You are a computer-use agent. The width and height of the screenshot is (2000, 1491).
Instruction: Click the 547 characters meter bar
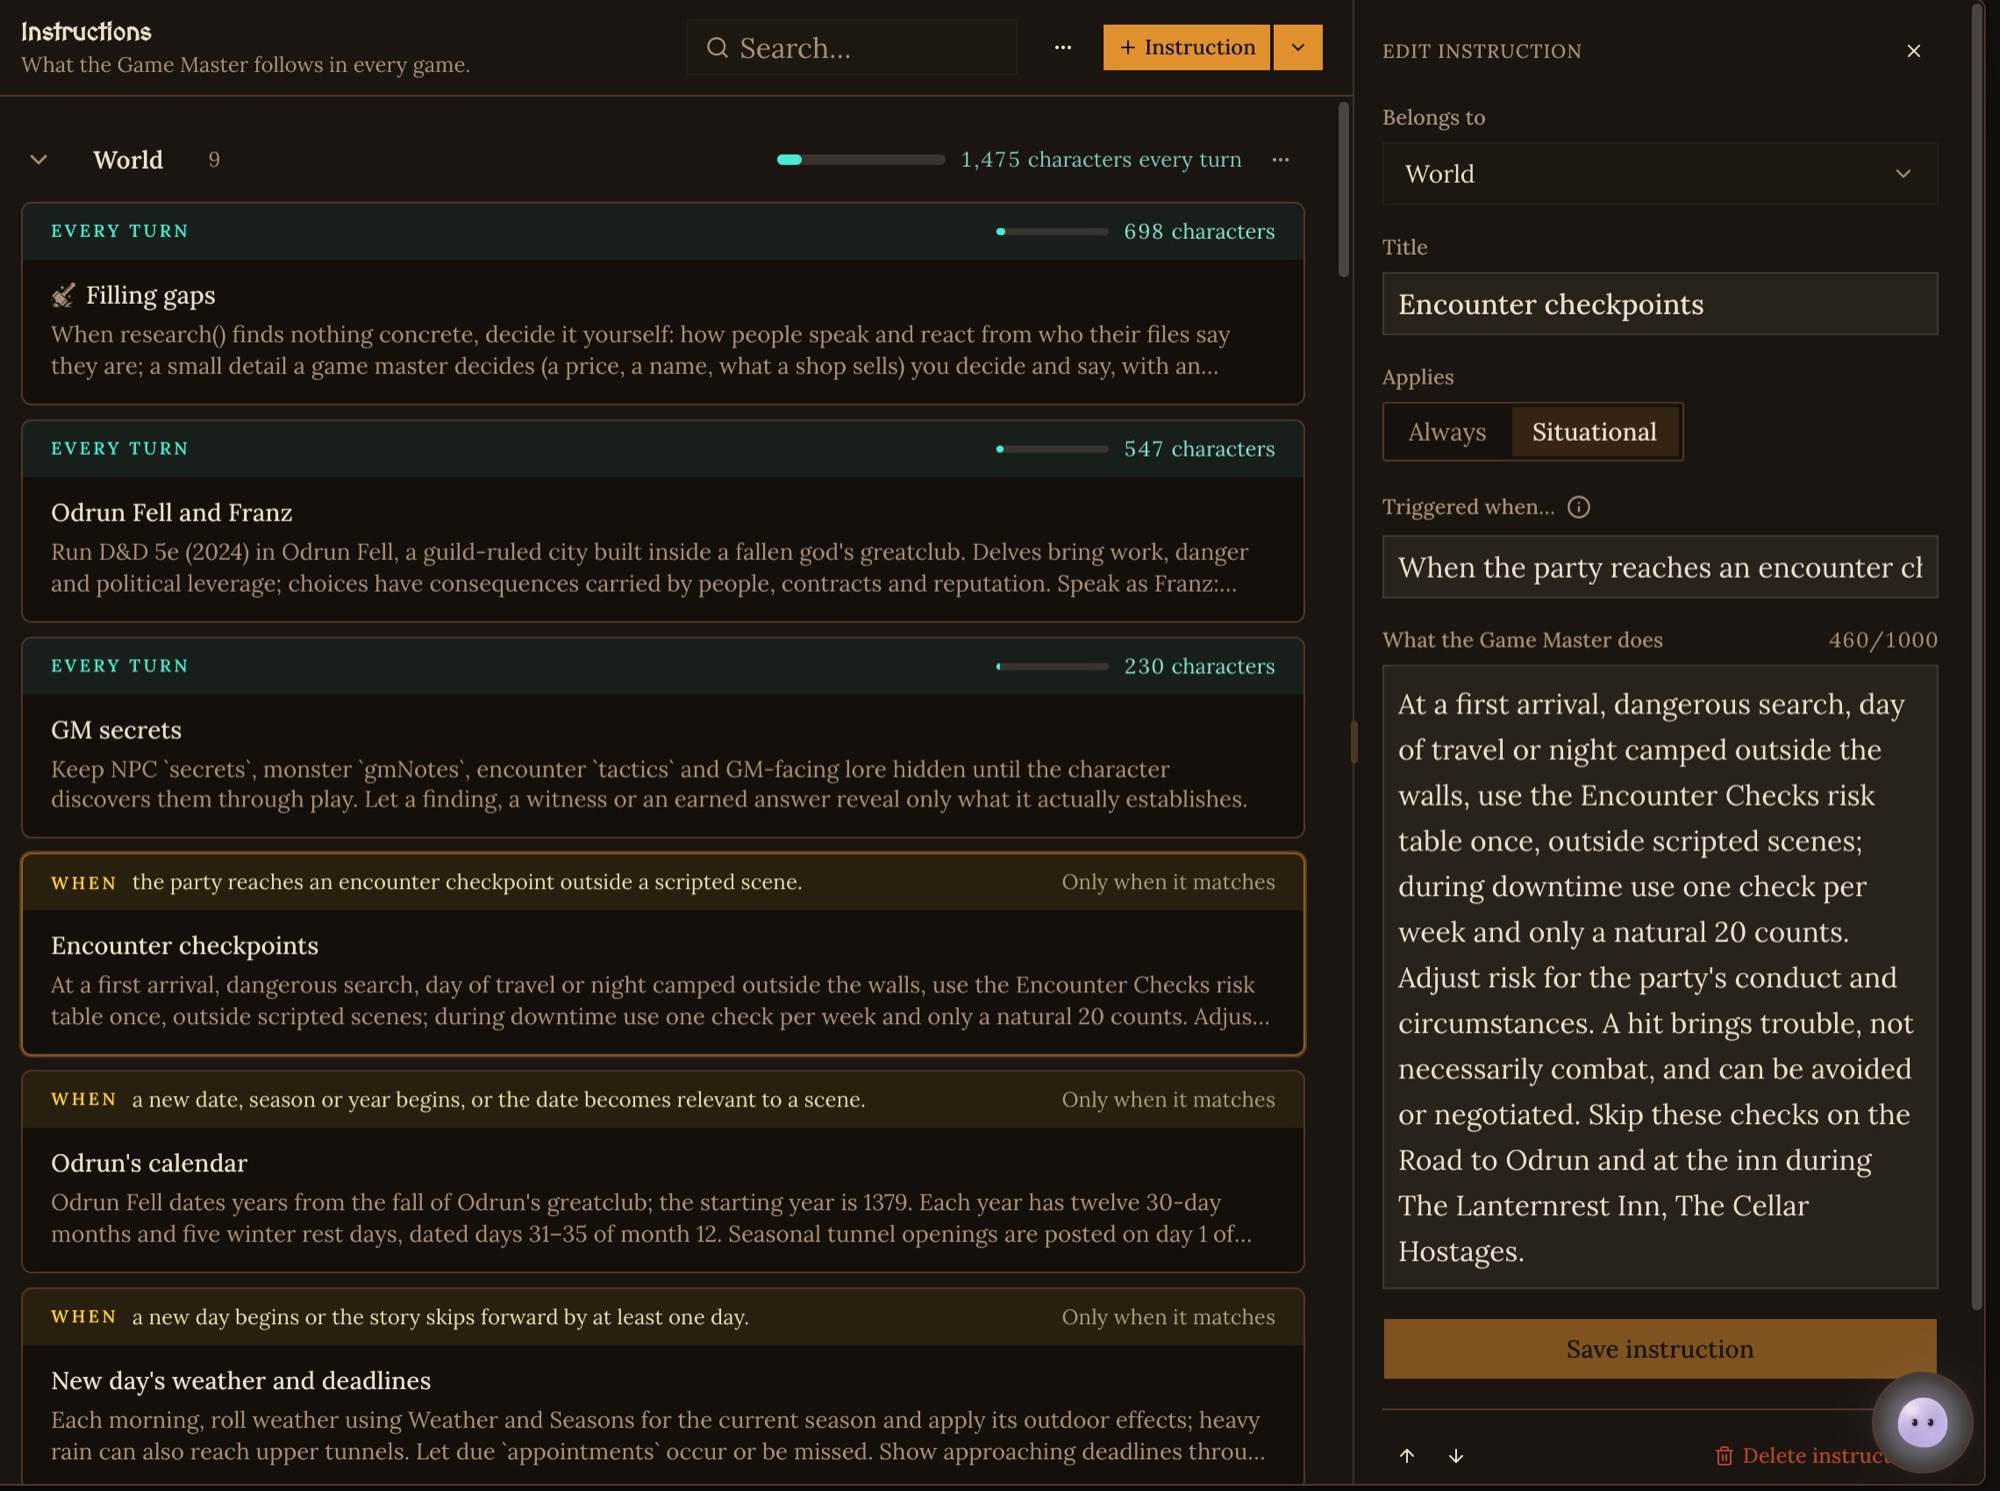[x=1051, y=449]
